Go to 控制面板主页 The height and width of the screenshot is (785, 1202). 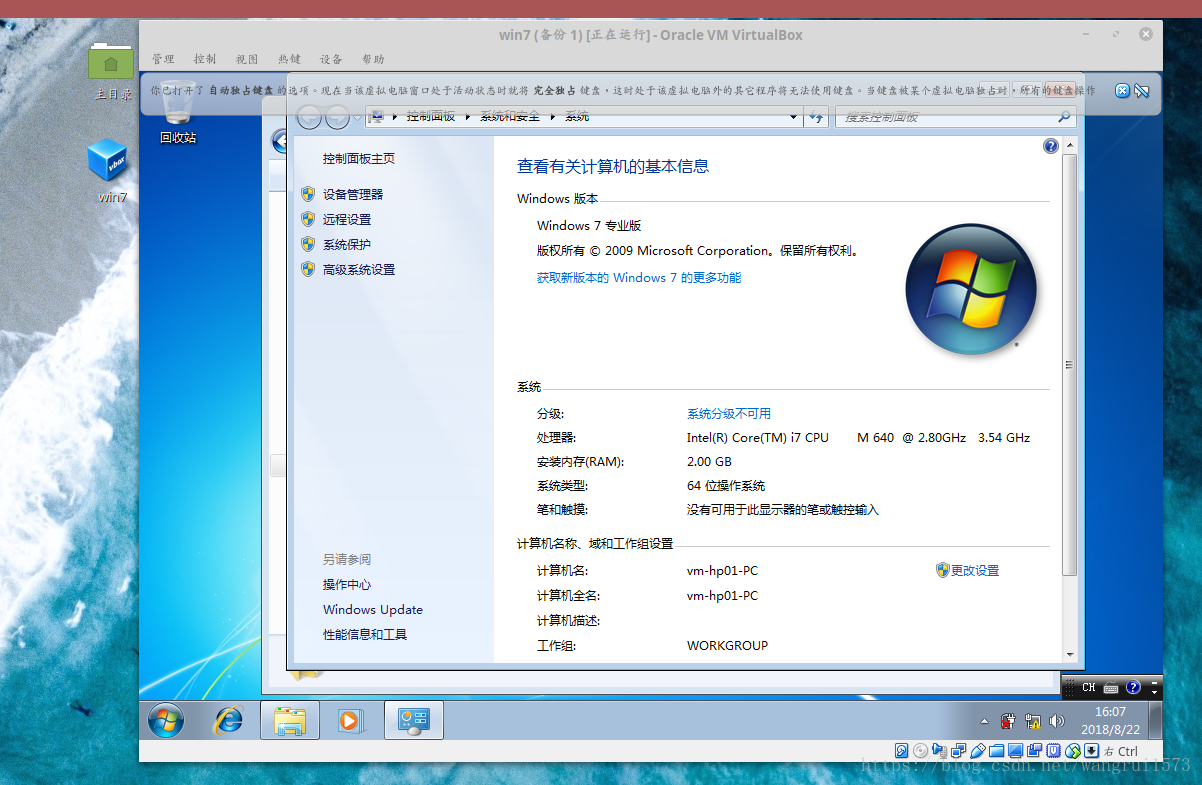(359, 158)
